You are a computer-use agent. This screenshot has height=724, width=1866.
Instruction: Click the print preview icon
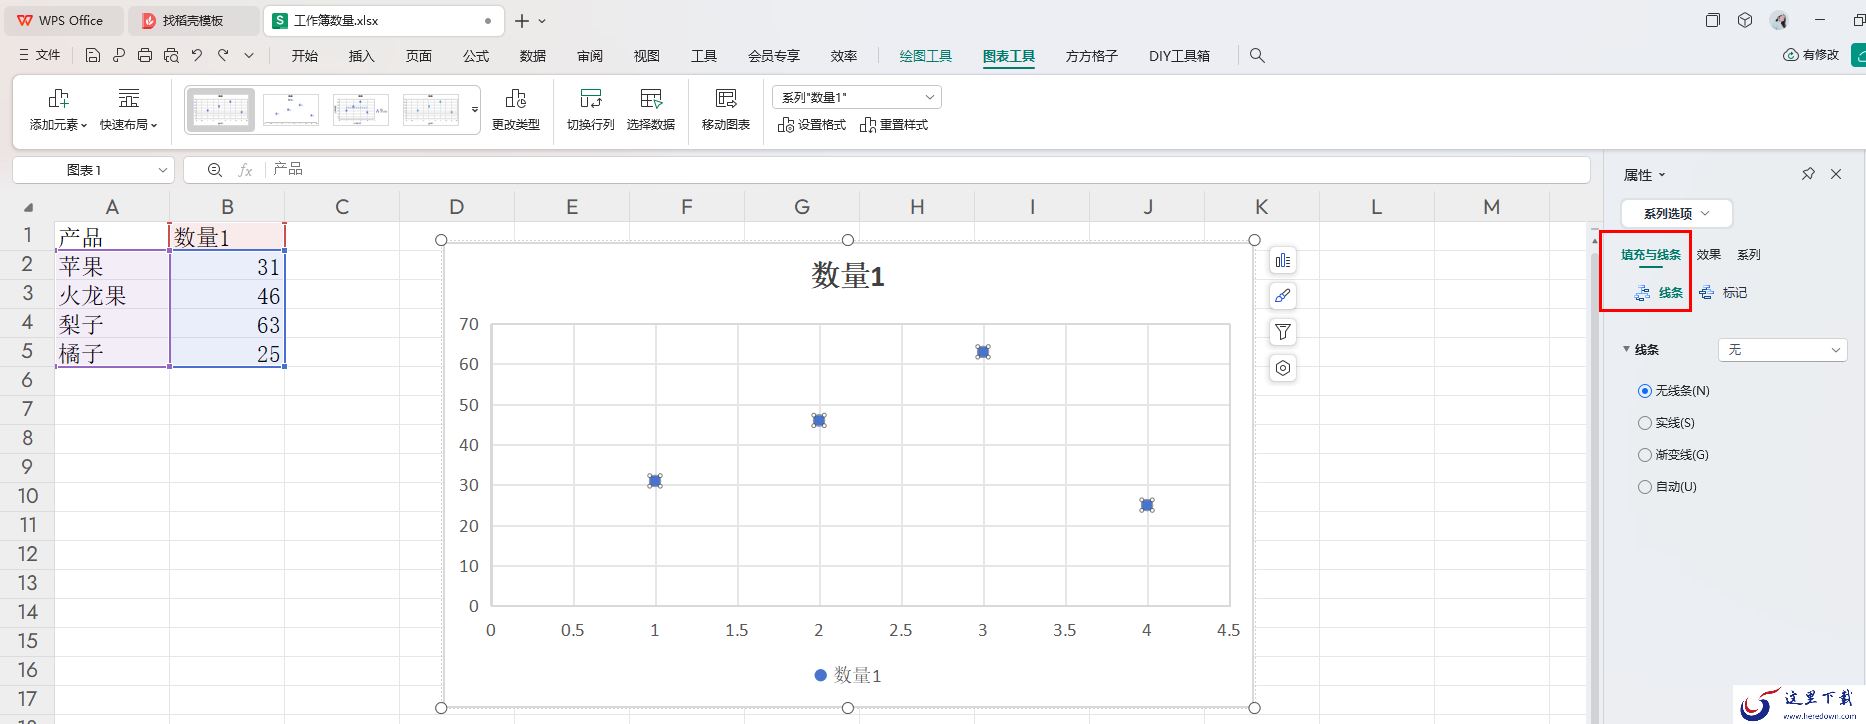pyautogui.click(x=171, y=56)
